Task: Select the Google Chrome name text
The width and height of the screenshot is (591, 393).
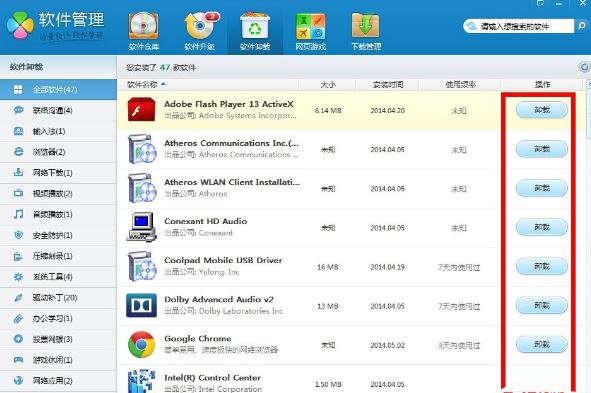Action: (x=198, y=338)
